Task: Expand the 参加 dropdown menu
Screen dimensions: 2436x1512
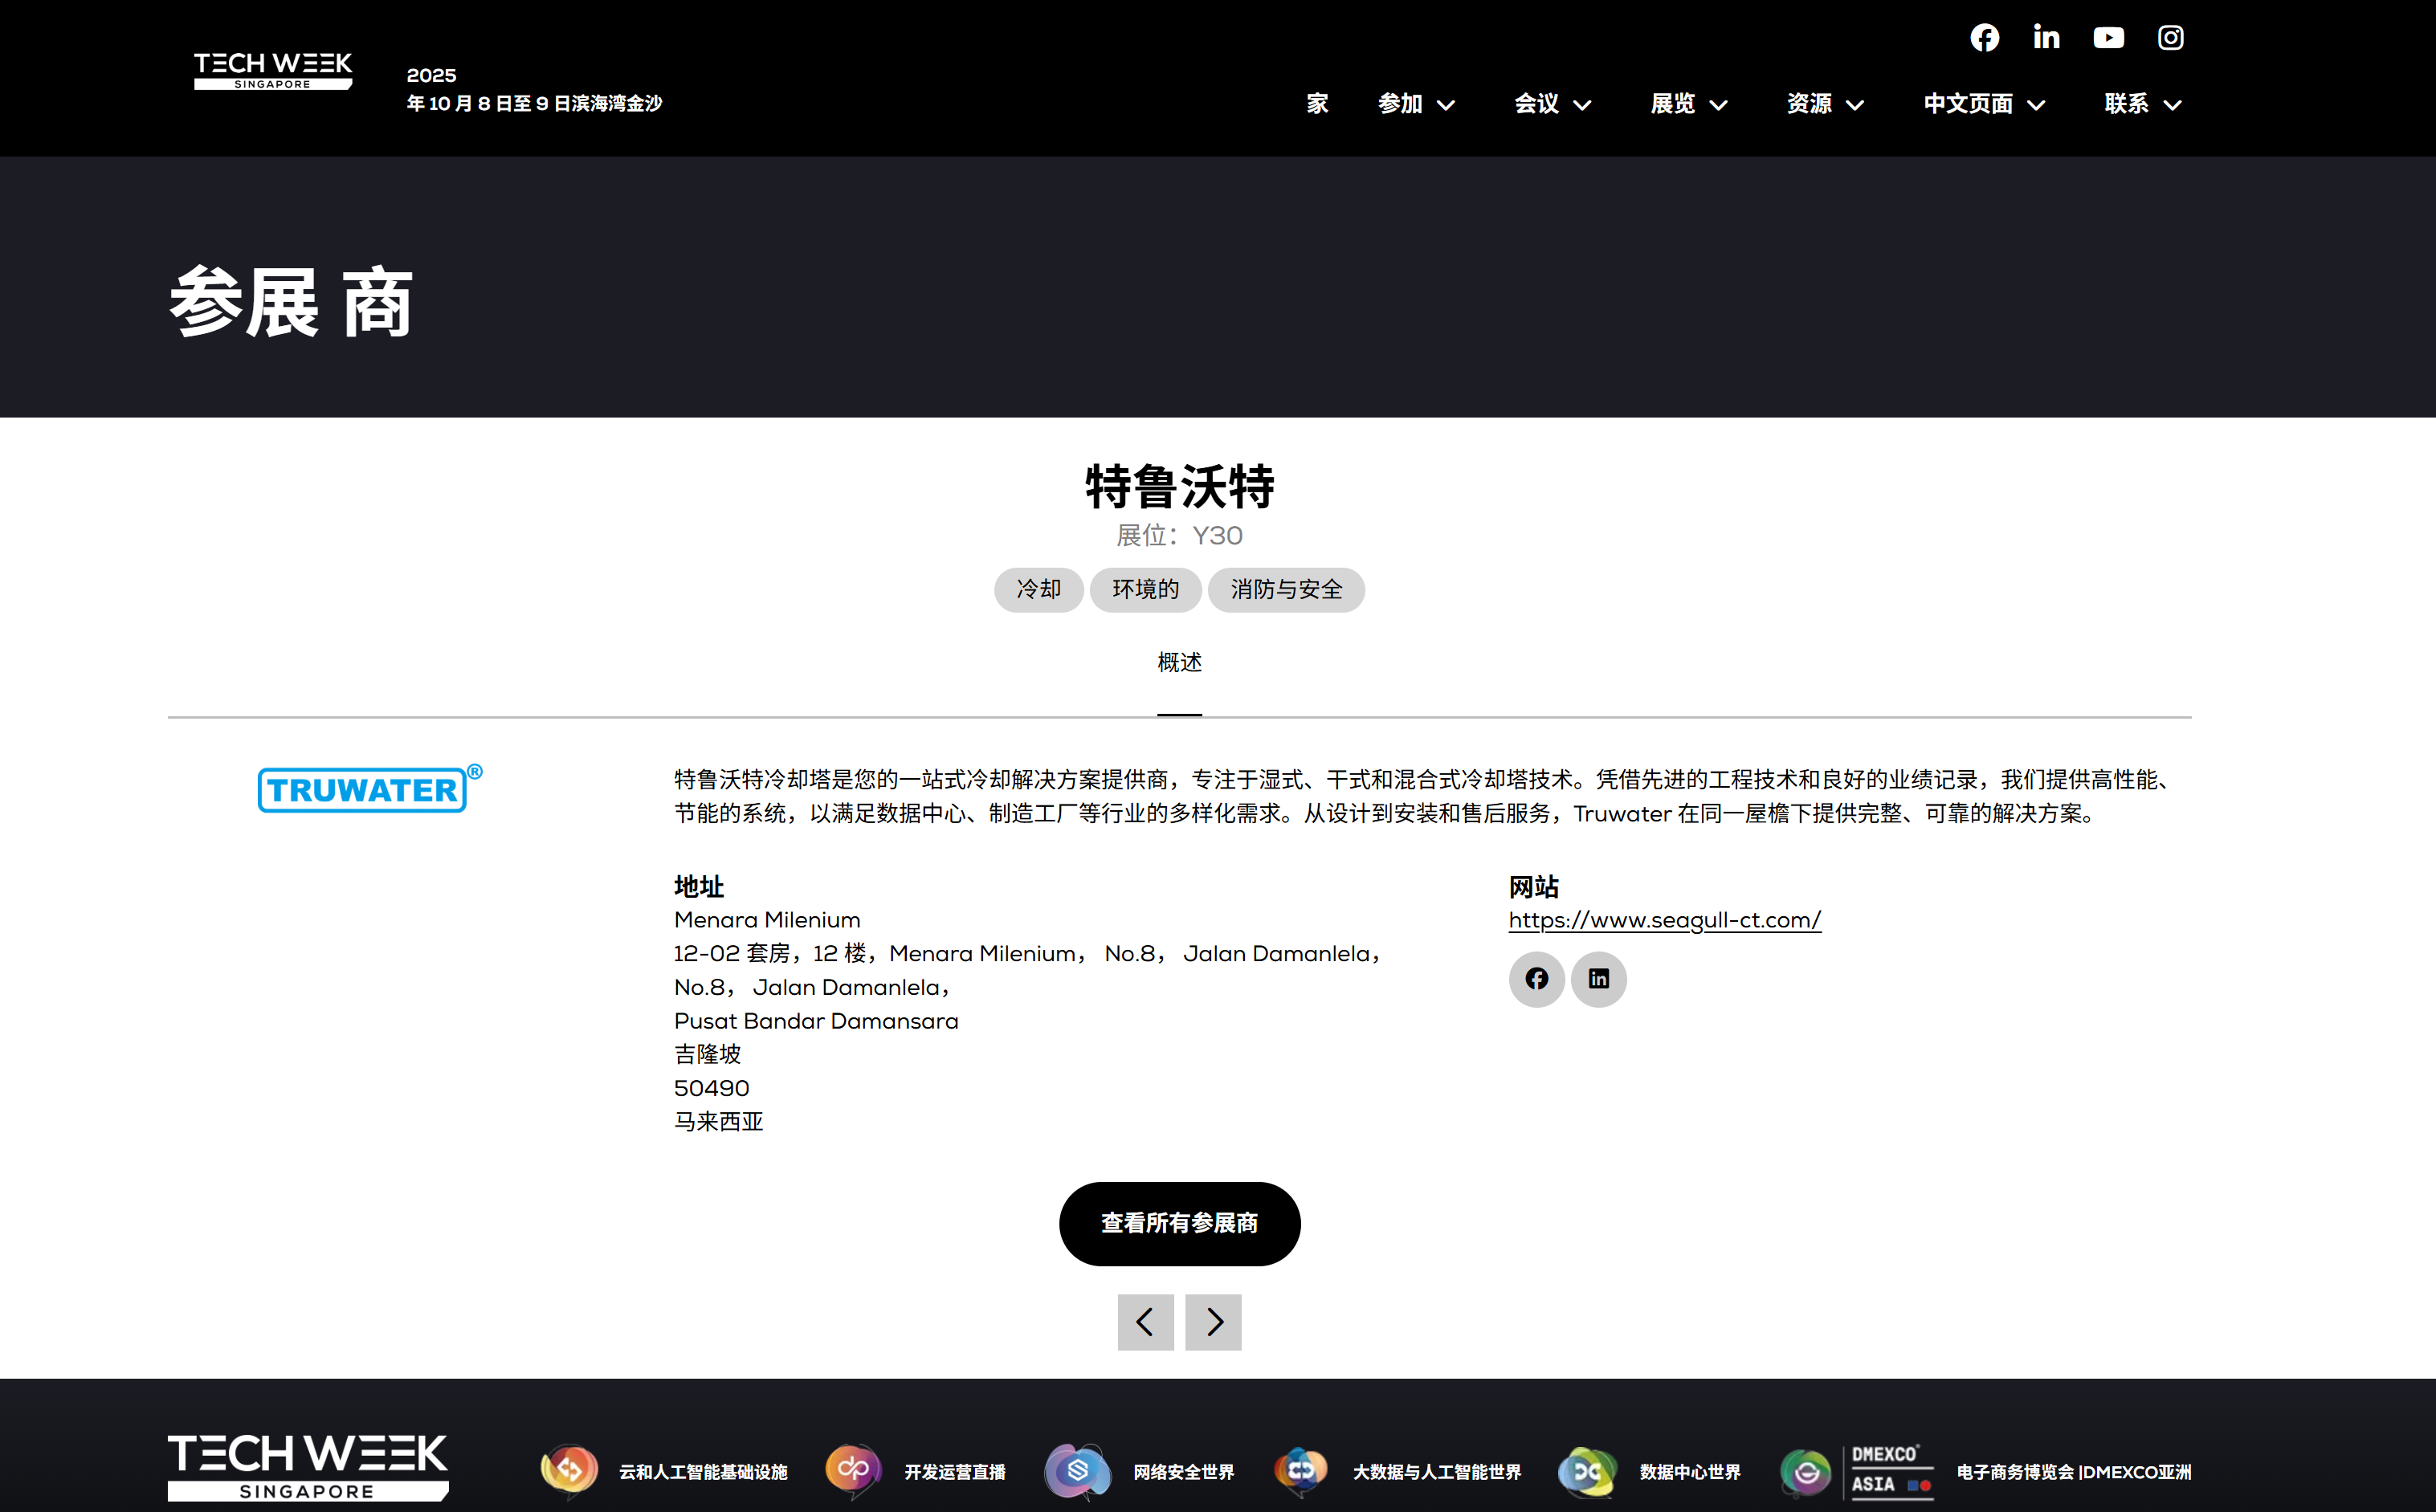Action: tap(1416, 104)
